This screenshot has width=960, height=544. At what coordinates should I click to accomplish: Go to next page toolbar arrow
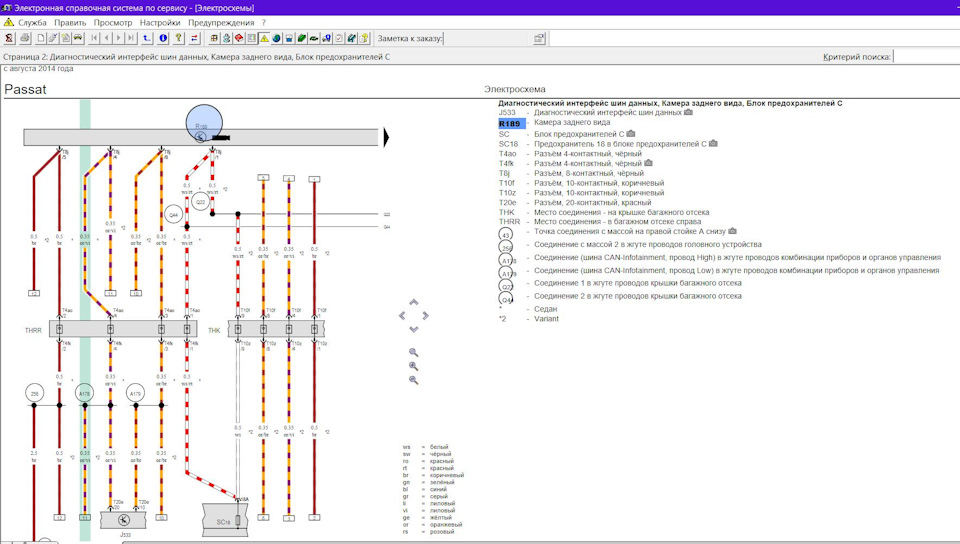[119, 38]
